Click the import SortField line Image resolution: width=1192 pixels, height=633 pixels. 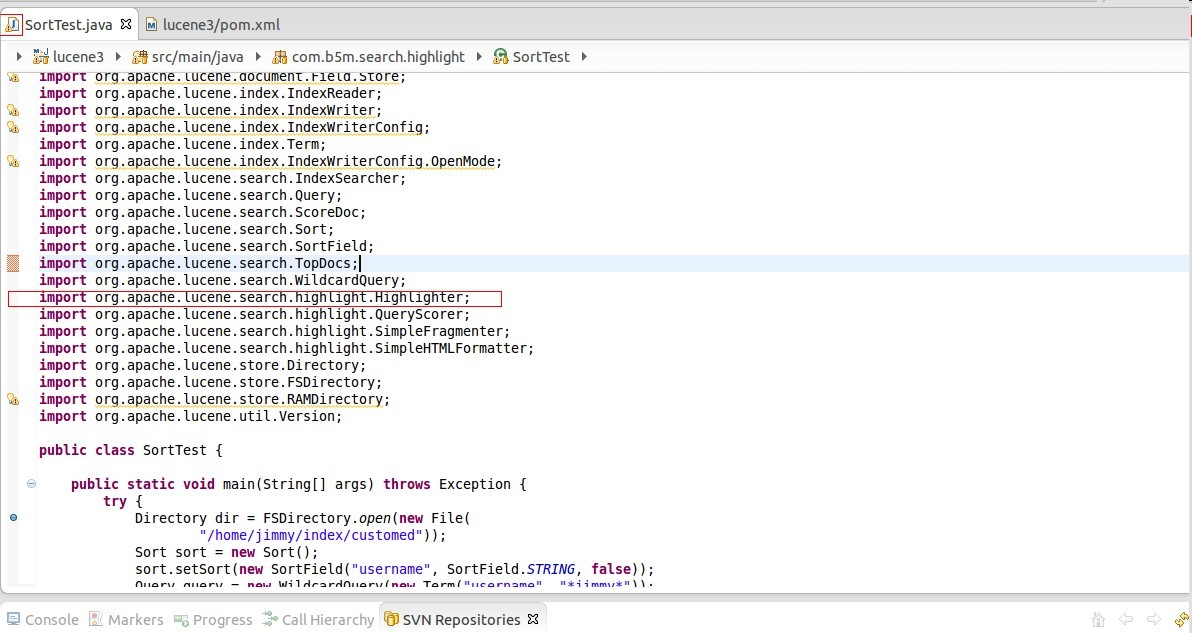[207, 246]
